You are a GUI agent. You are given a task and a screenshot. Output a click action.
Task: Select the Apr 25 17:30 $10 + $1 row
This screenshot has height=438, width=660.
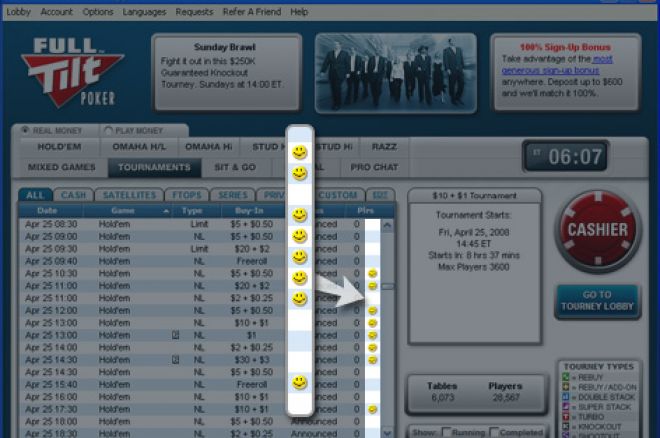(200, 409)
